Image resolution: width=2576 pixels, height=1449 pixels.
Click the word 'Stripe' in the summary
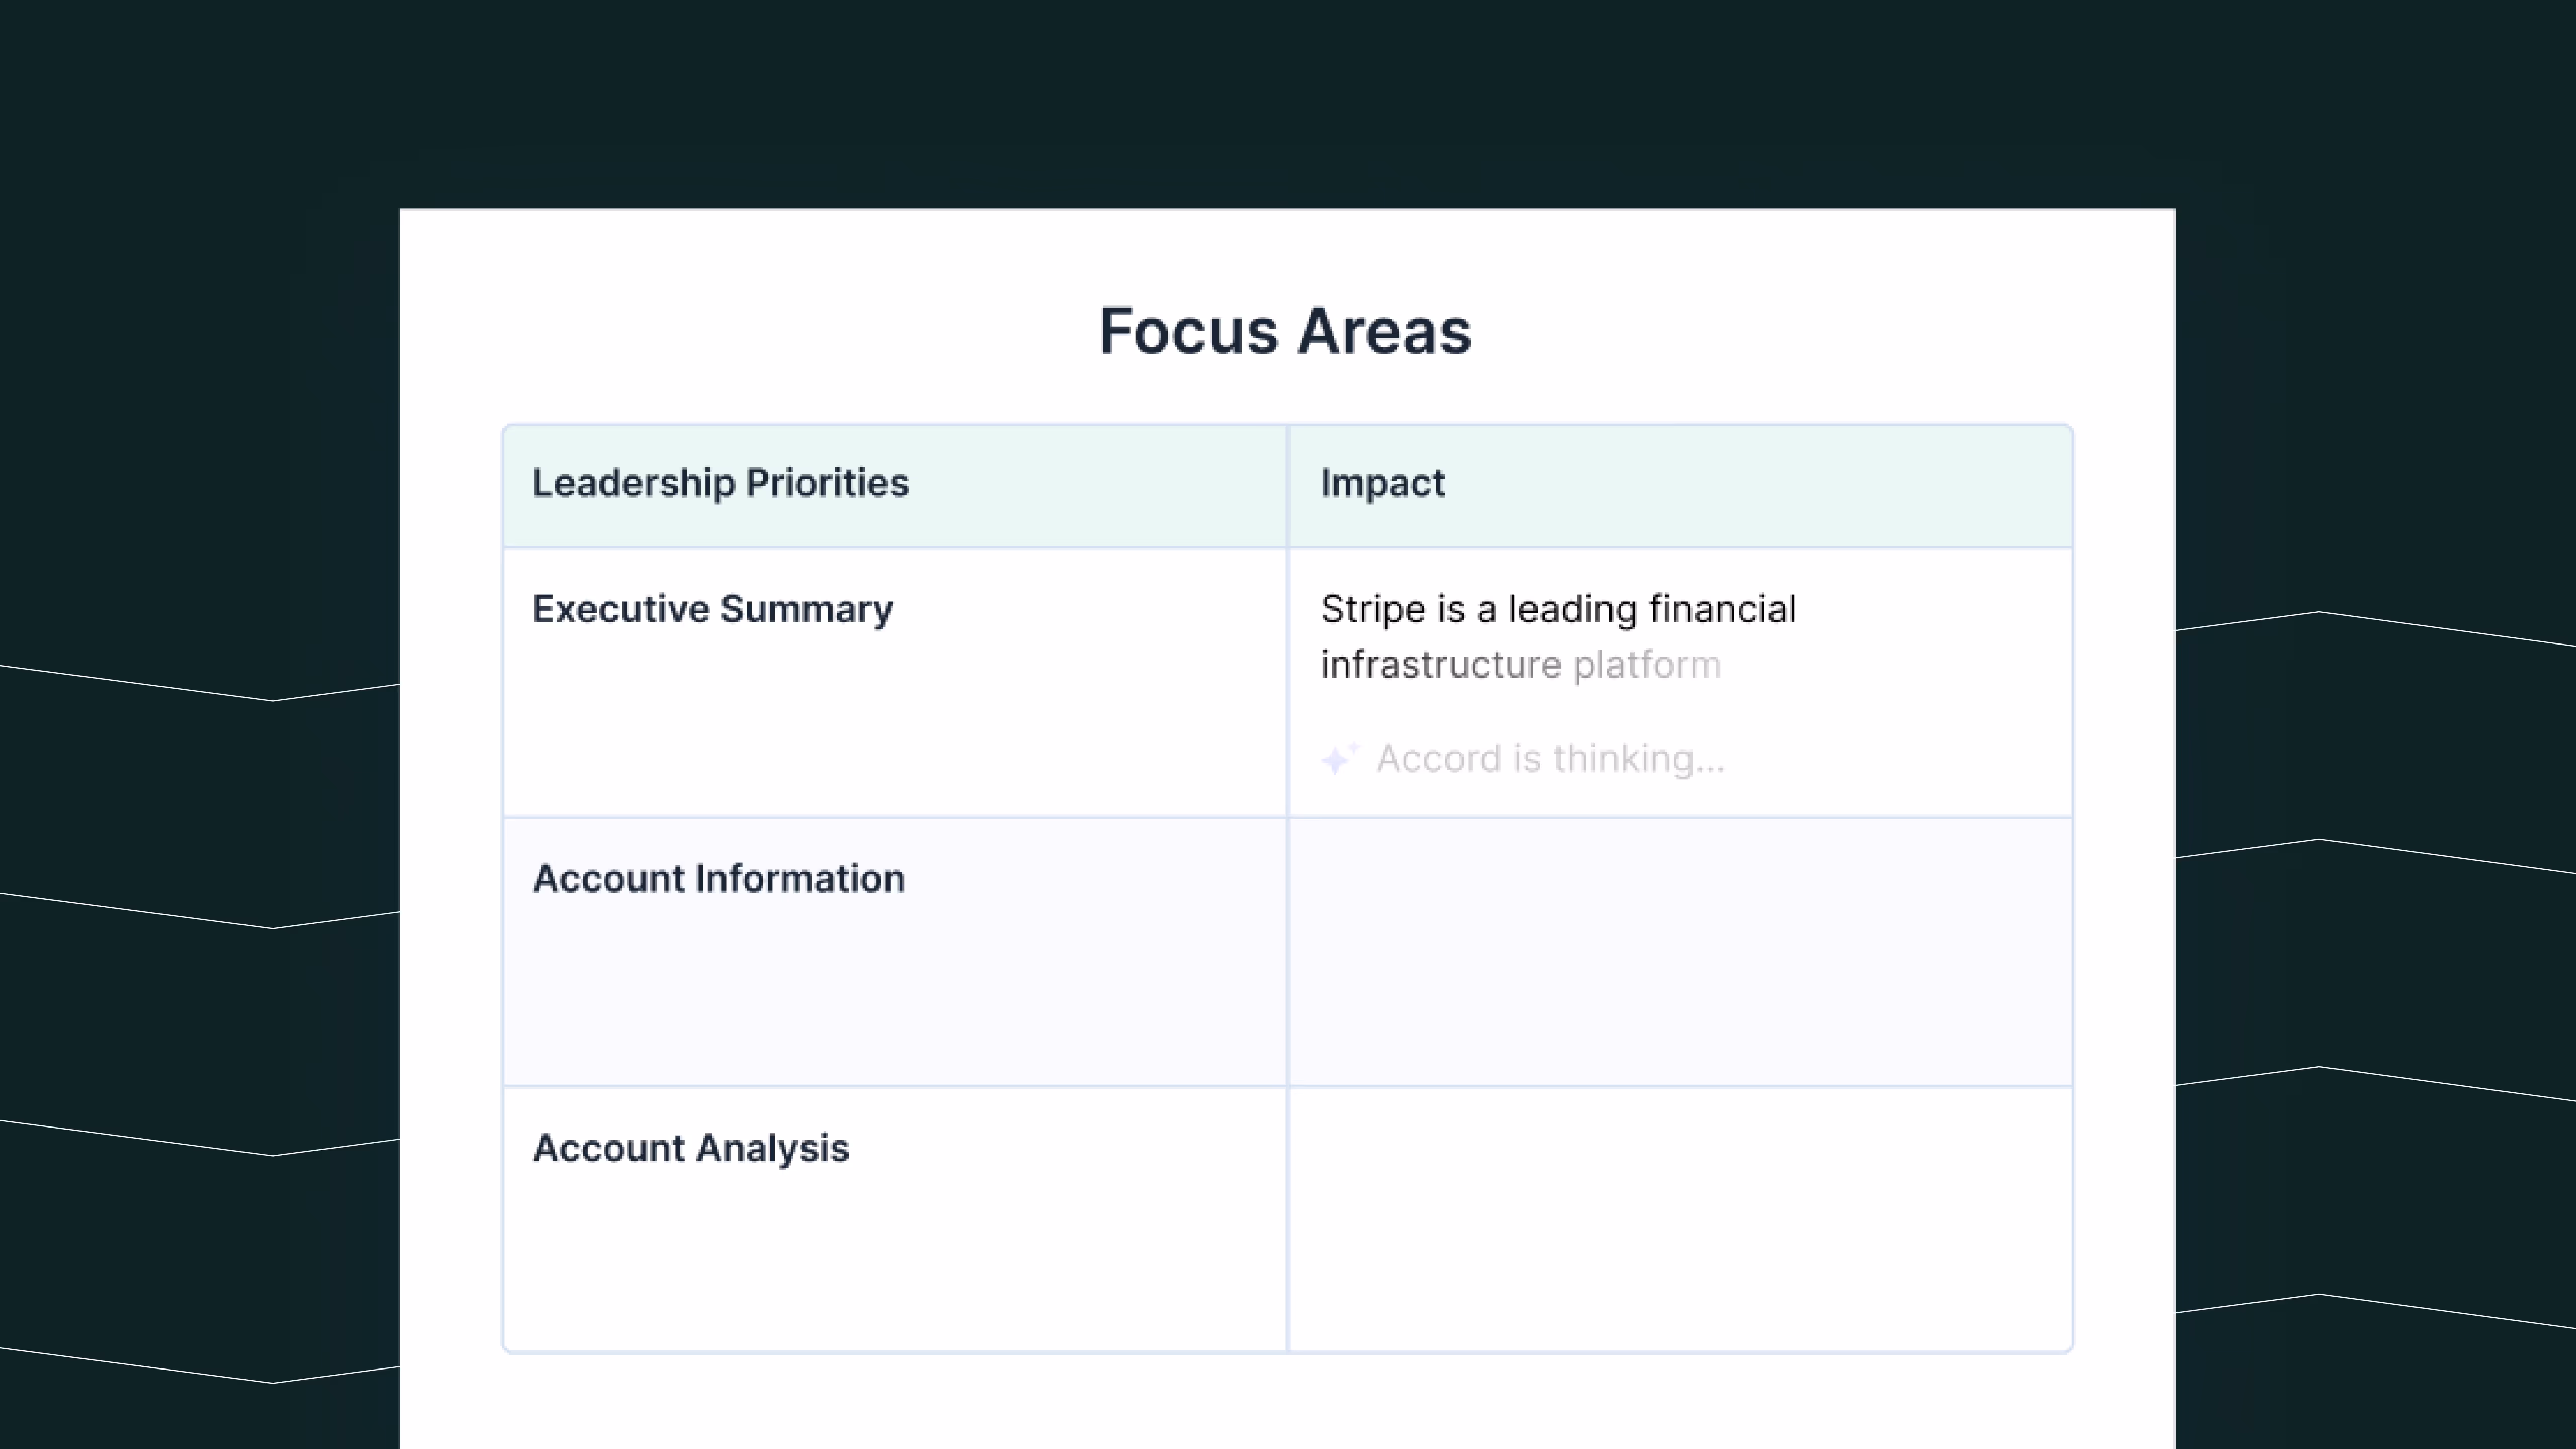pos(1372,609)
